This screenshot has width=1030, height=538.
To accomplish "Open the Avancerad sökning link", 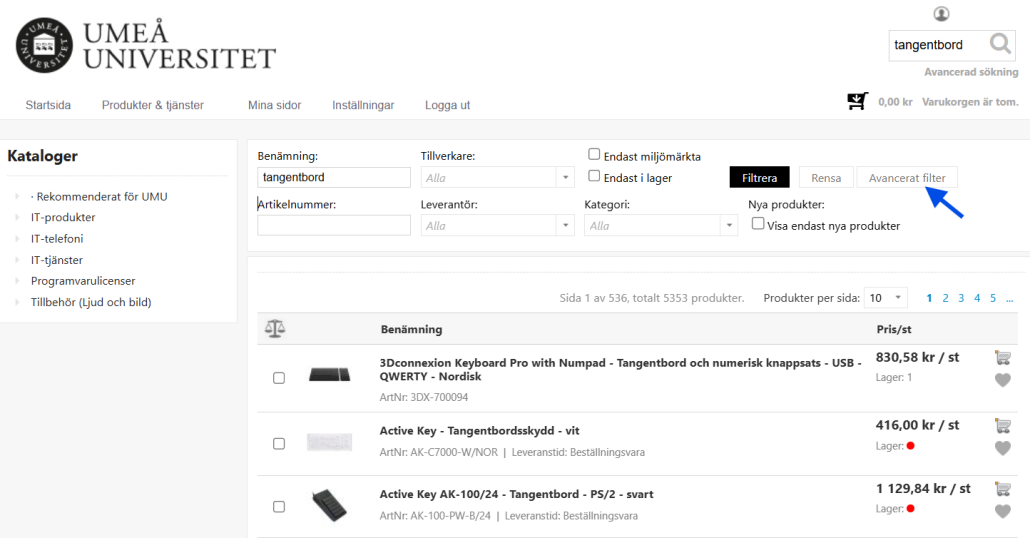I will pos(970,72).
